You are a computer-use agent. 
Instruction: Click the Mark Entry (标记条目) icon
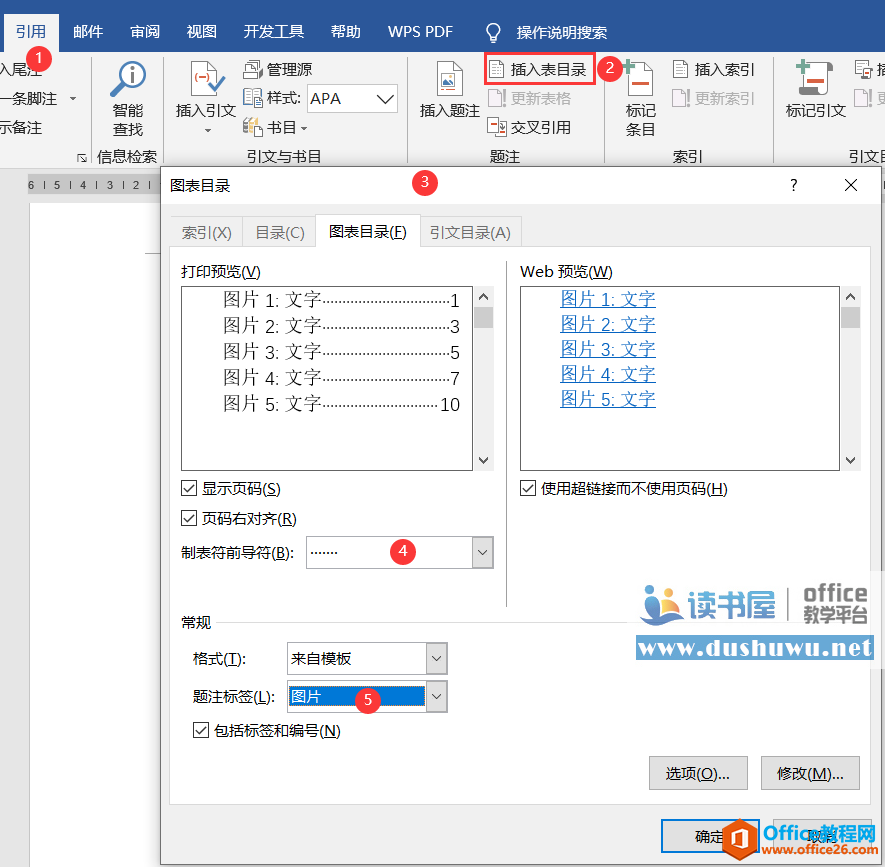tap(639, 78)
